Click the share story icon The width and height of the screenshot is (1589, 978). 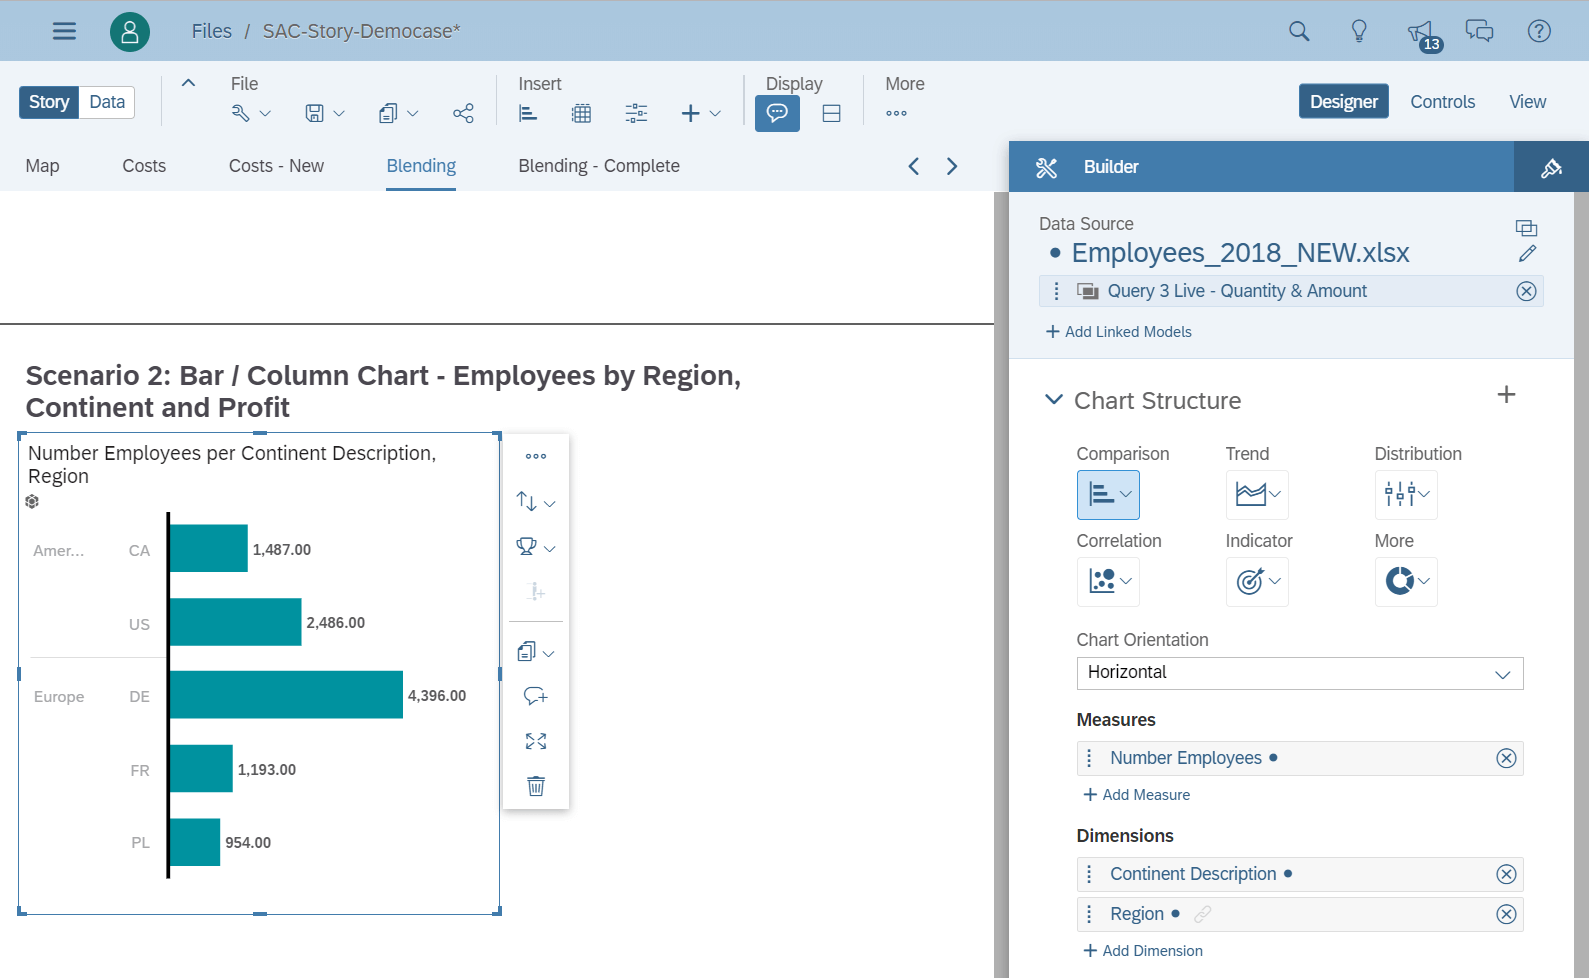(463, 113)
